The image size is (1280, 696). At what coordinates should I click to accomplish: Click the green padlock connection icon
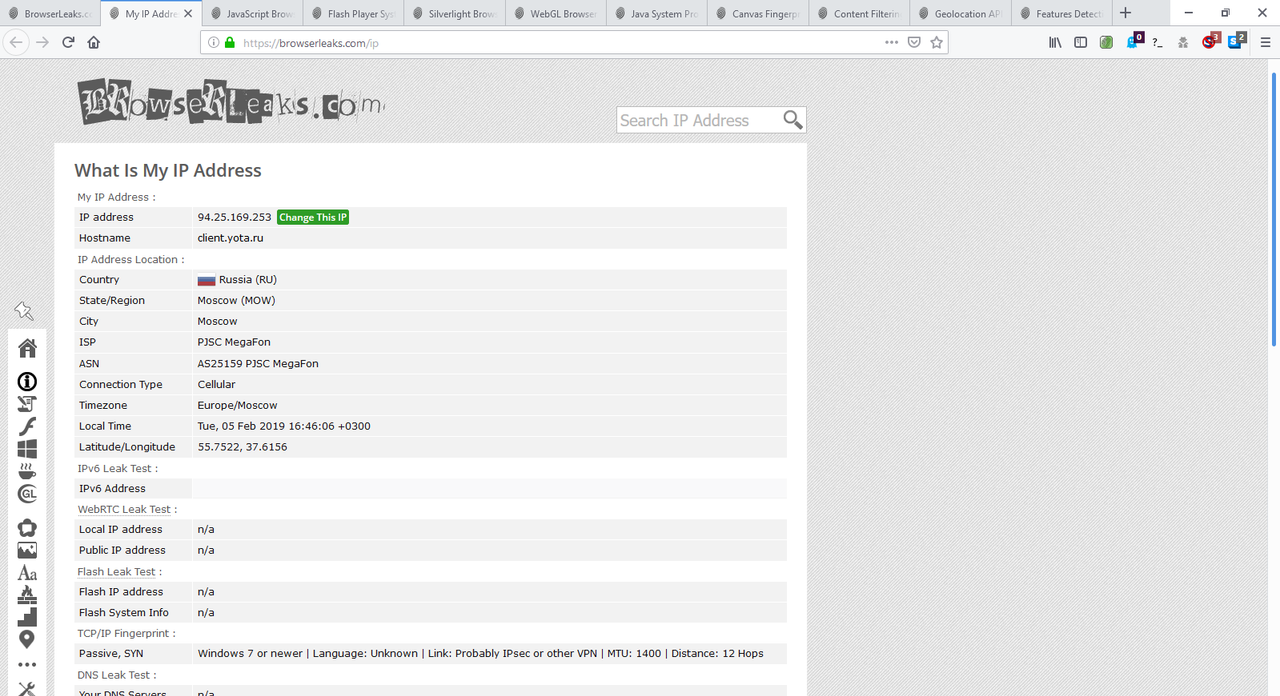(229, 43)
